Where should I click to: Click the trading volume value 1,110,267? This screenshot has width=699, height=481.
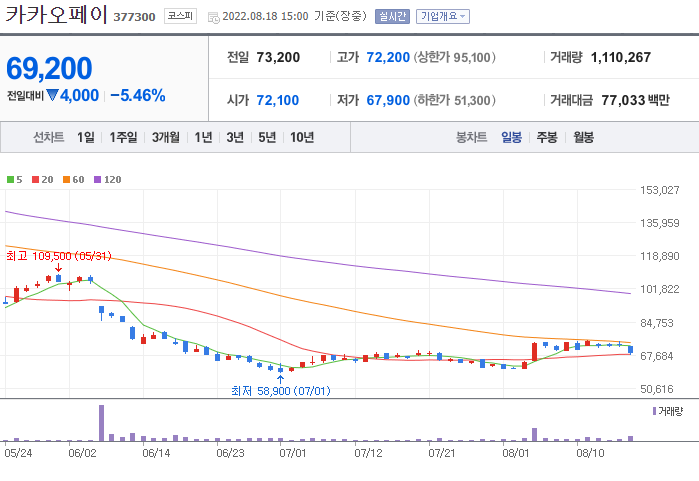click(x=621, y=58)
